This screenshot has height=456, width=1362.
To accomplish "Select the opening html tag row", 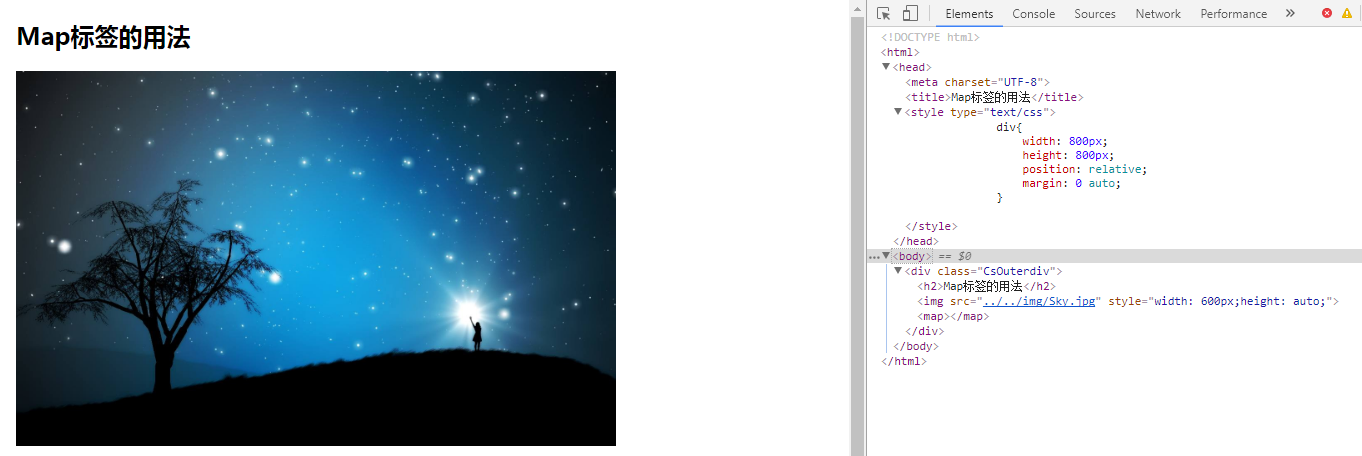I will point(900,52).
